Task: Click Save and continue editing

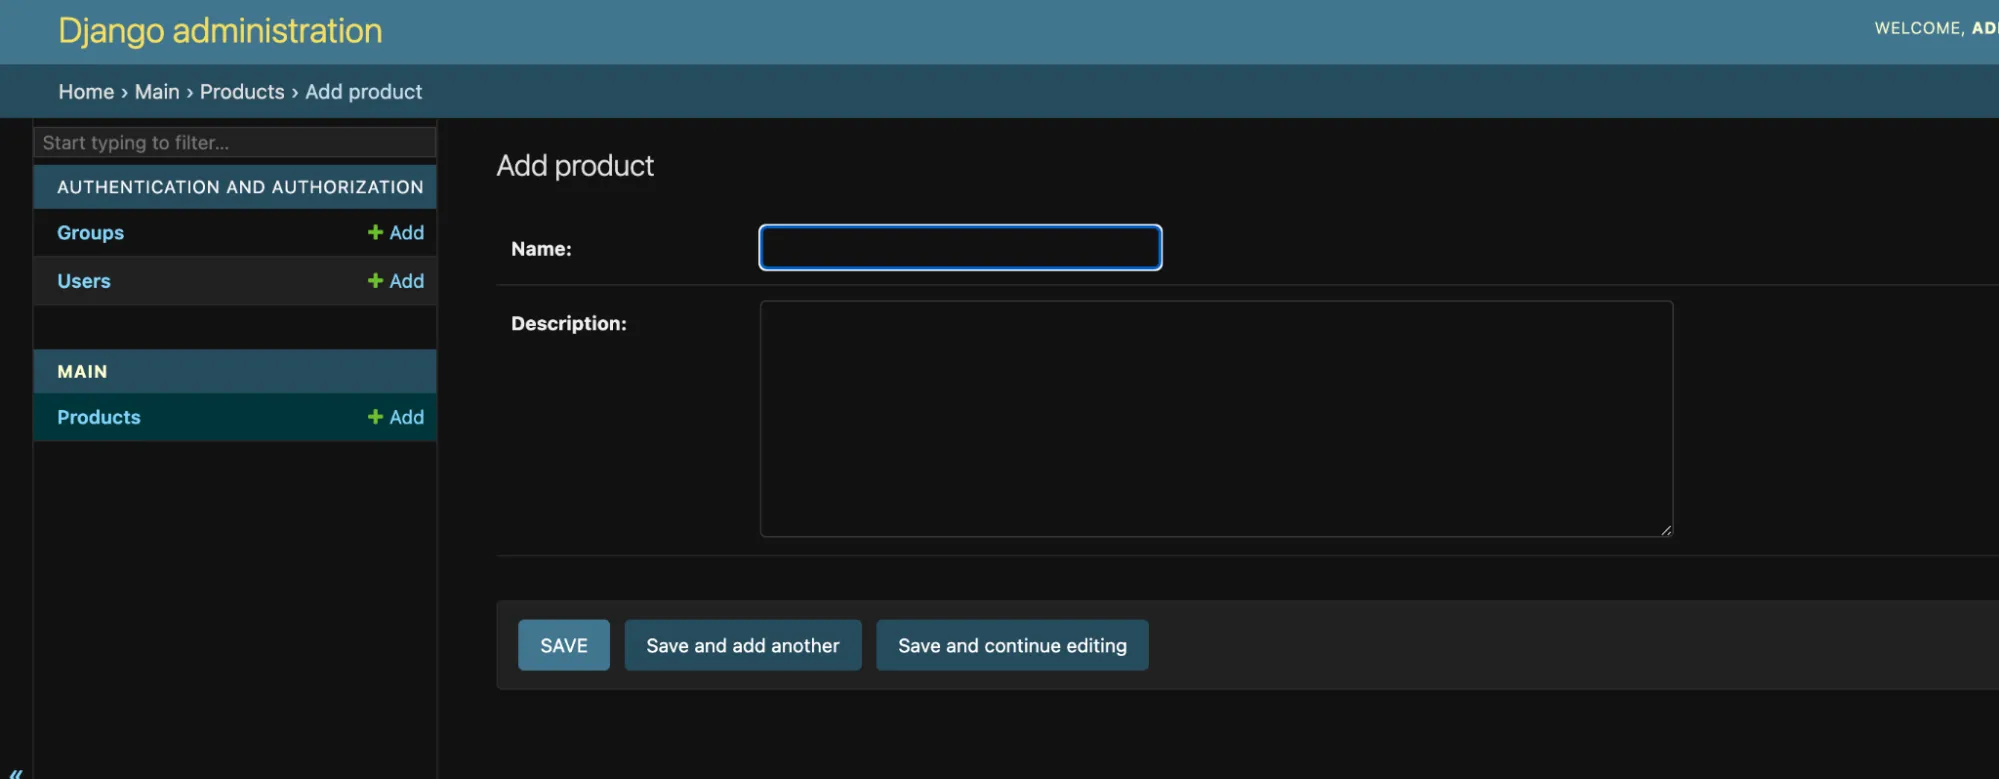Action: [x=1012, y=645]
